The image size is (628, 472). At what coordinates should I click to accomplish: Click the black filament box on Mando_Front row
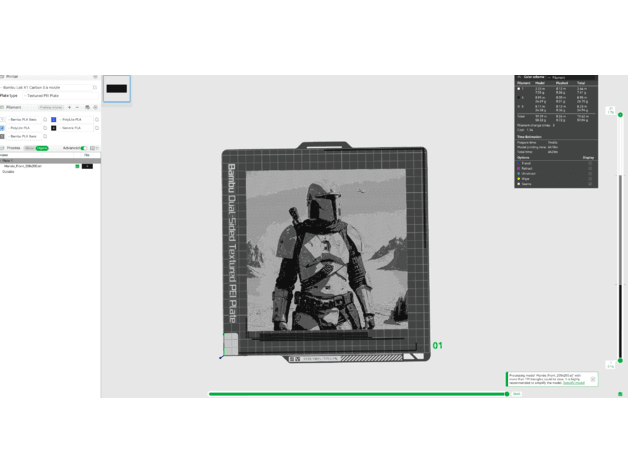[x=87, y=166]
